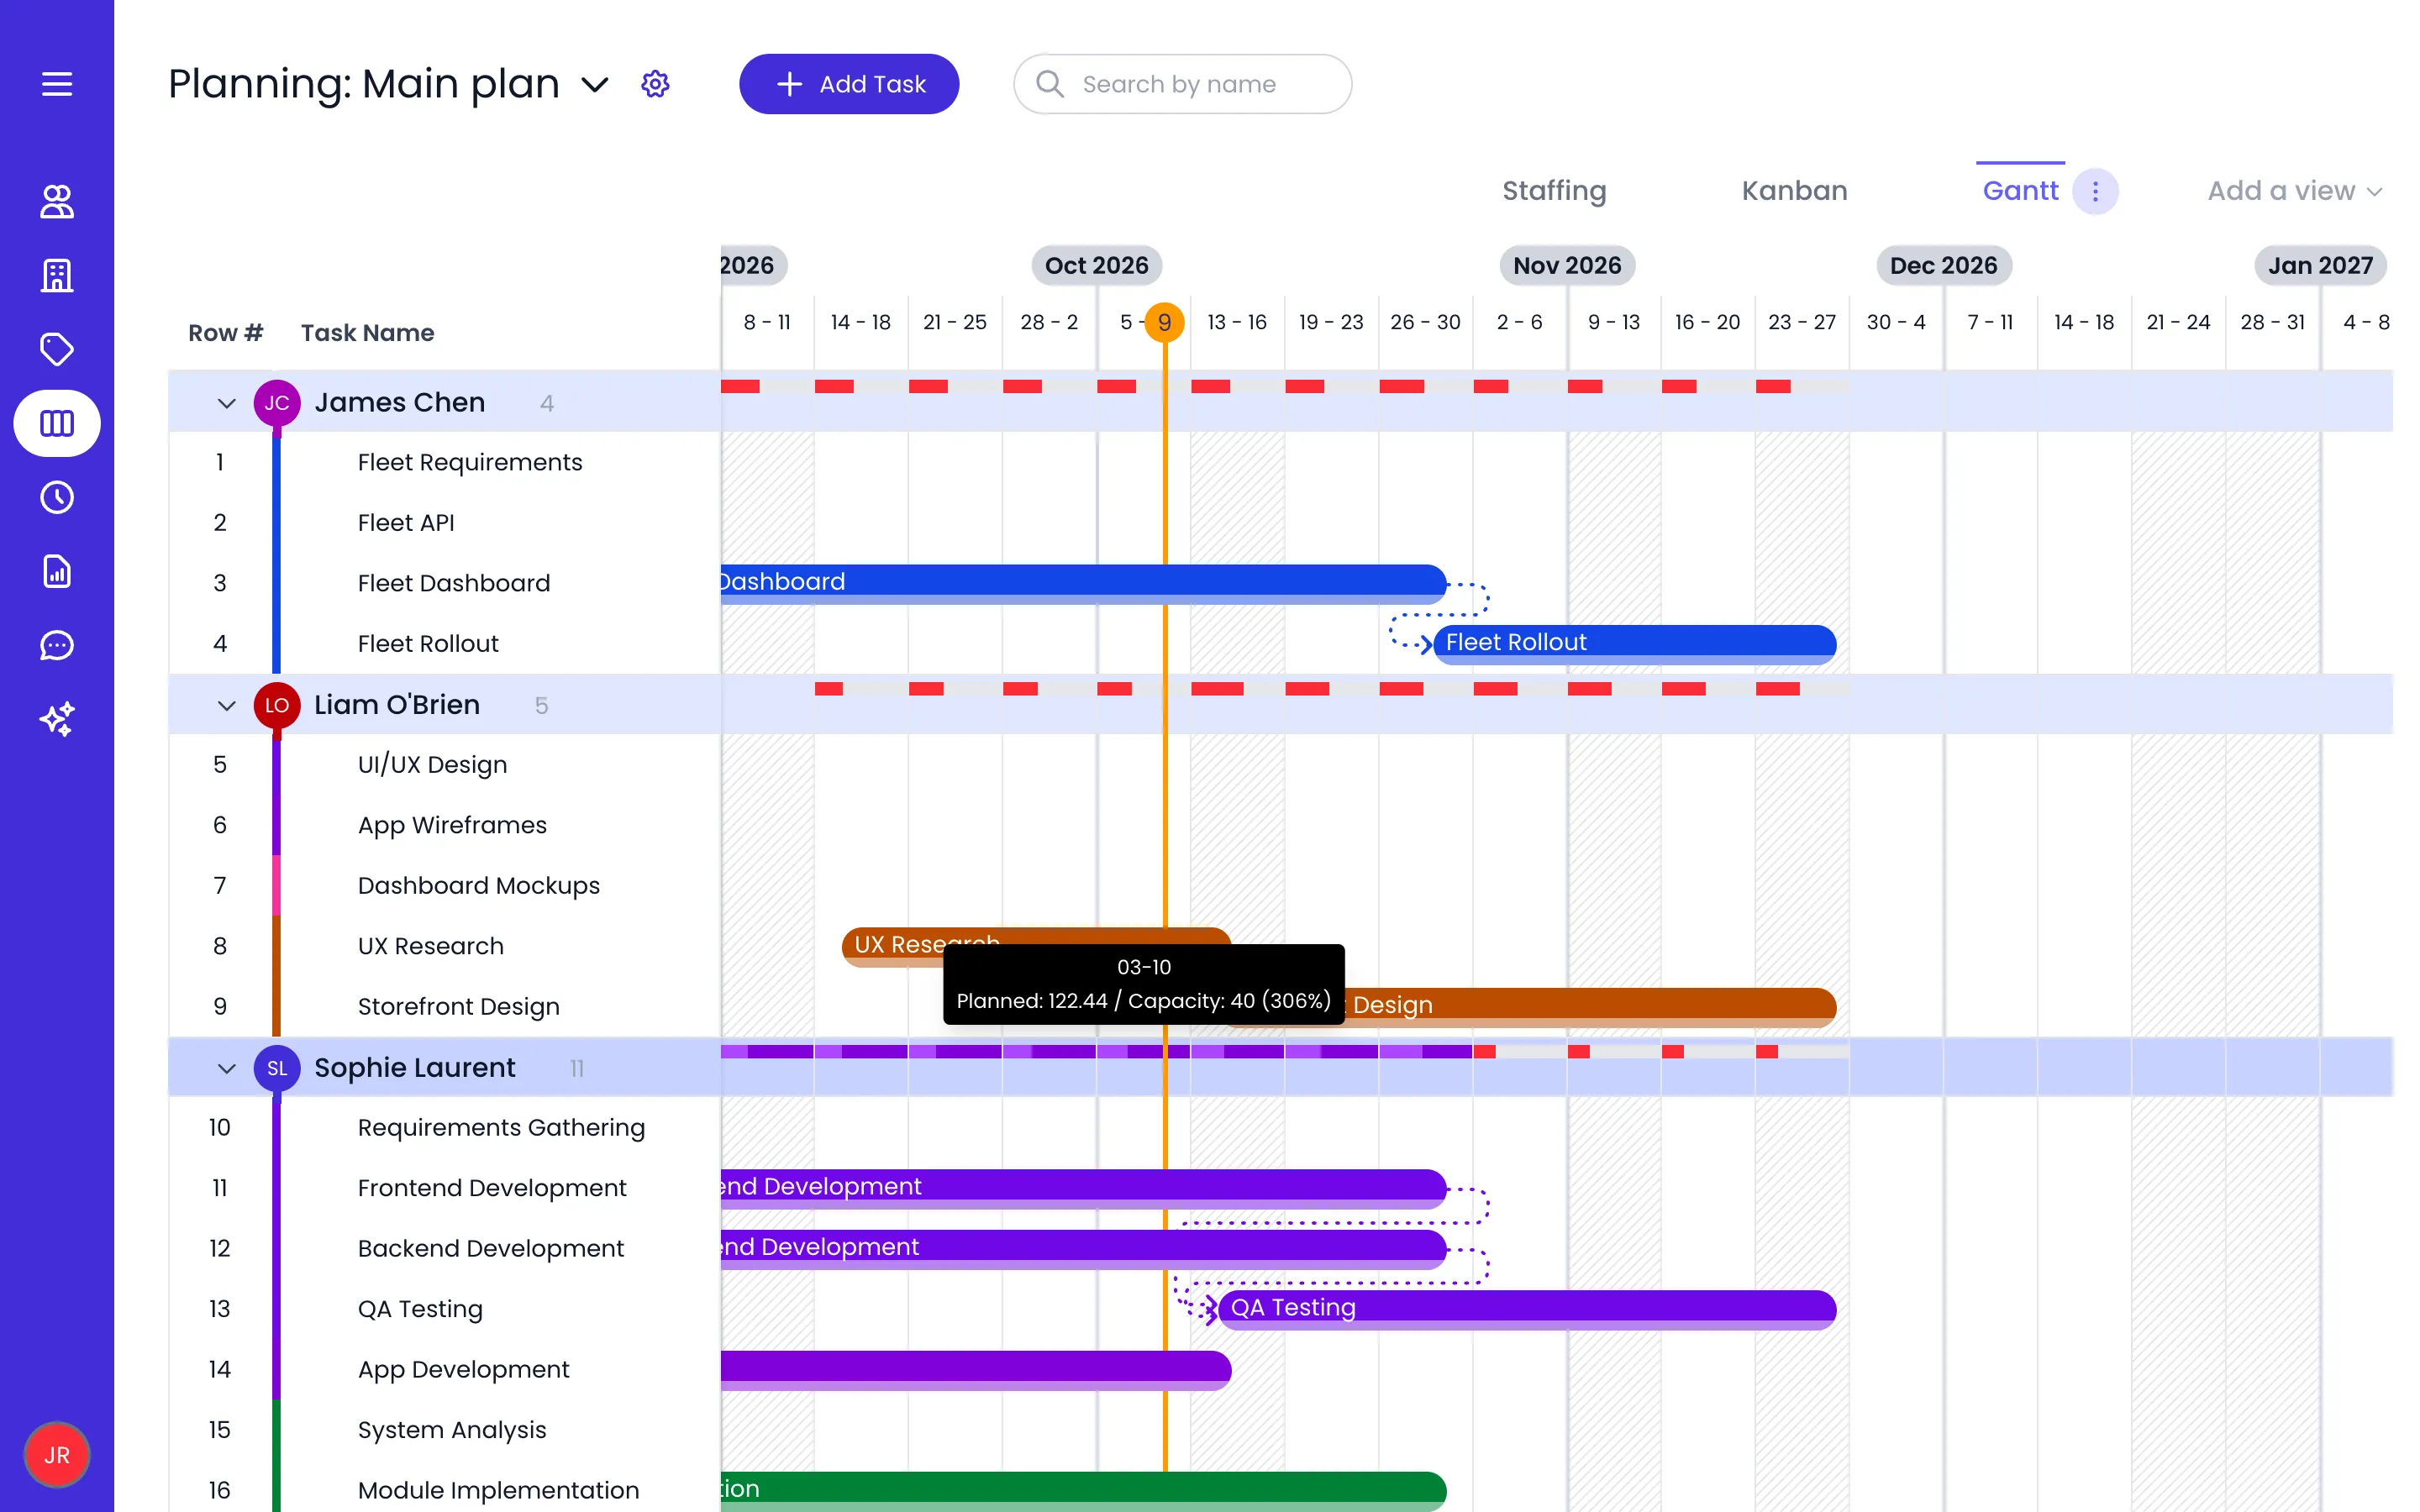This screenshot has width=2420, height=1512.
Task: Switch to the Kanban view tab
Action: (x=1794, y=191)
